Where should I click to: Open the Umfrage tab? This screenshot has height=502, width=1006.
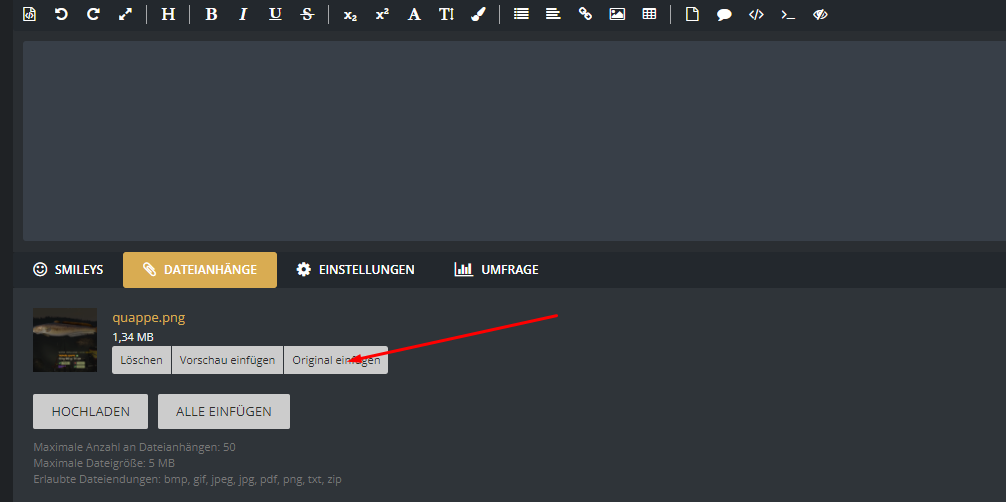[x=496, y=270]
